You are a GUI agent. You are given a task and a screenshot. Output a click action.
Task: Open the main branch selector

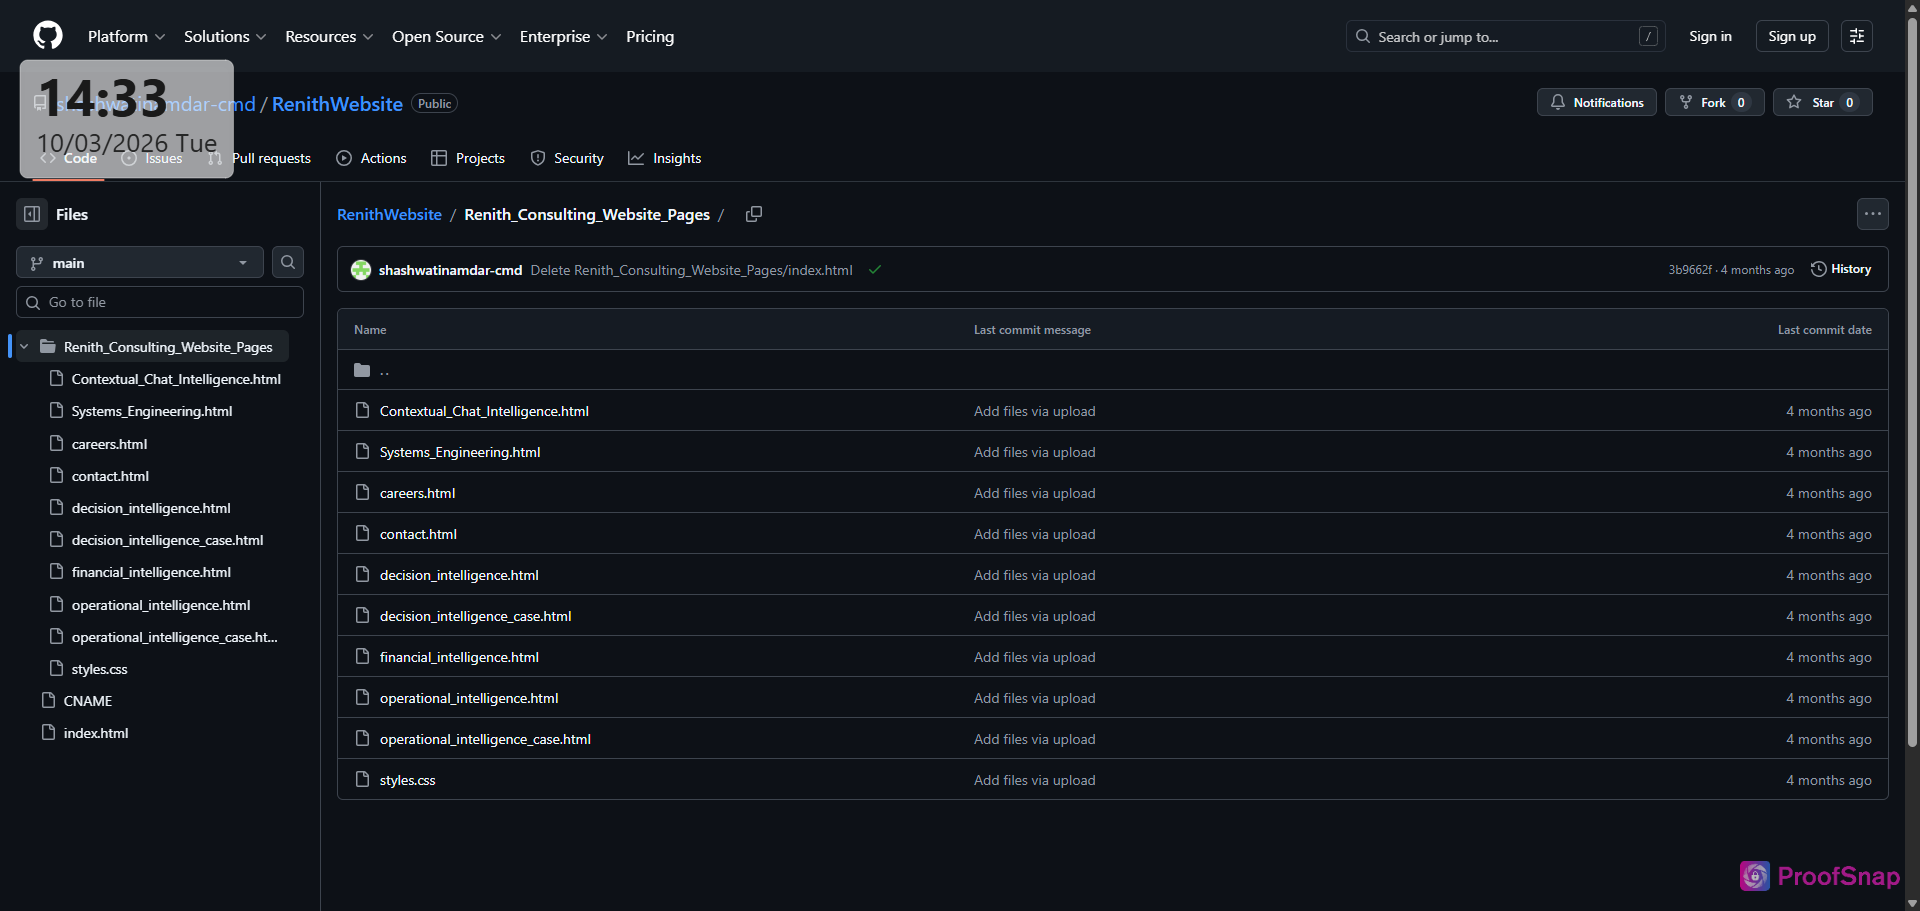[x=140, y=263]
